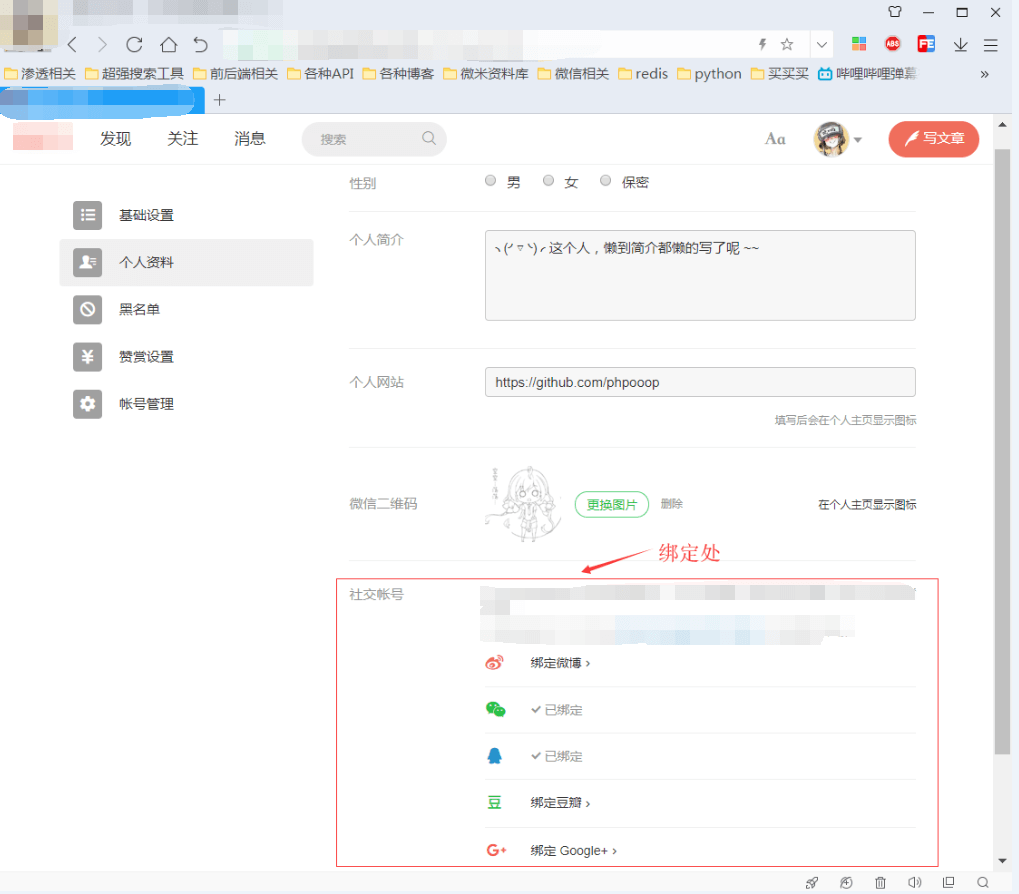This screenshot has width=1019, height=894.
Task: Click the scrollbar down arrow
Action: [1002, 861]
